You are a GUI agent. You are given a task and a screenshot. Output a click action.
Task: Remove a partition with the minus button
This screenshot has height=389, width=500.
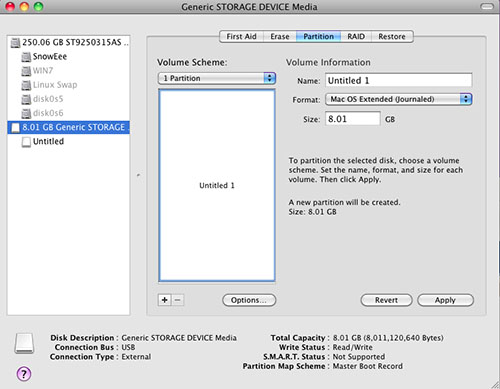178,300
